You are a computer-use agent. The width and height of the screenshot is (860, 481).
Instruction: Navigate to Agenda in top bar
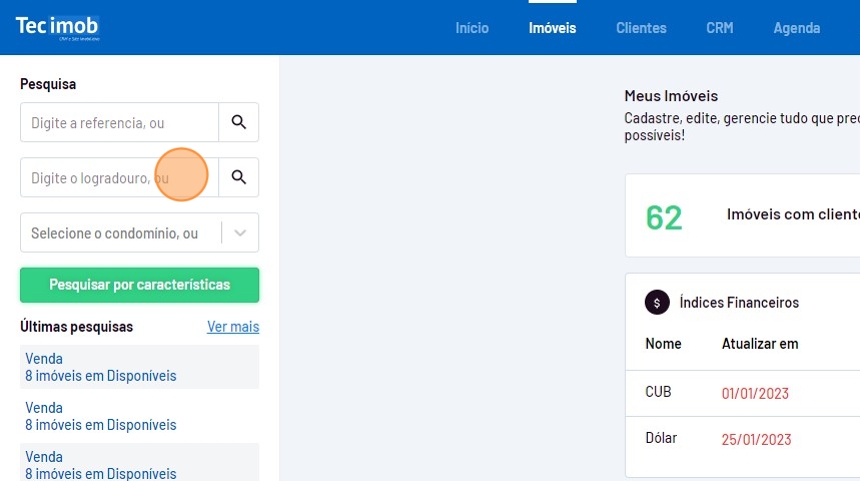tap(796, 28)
